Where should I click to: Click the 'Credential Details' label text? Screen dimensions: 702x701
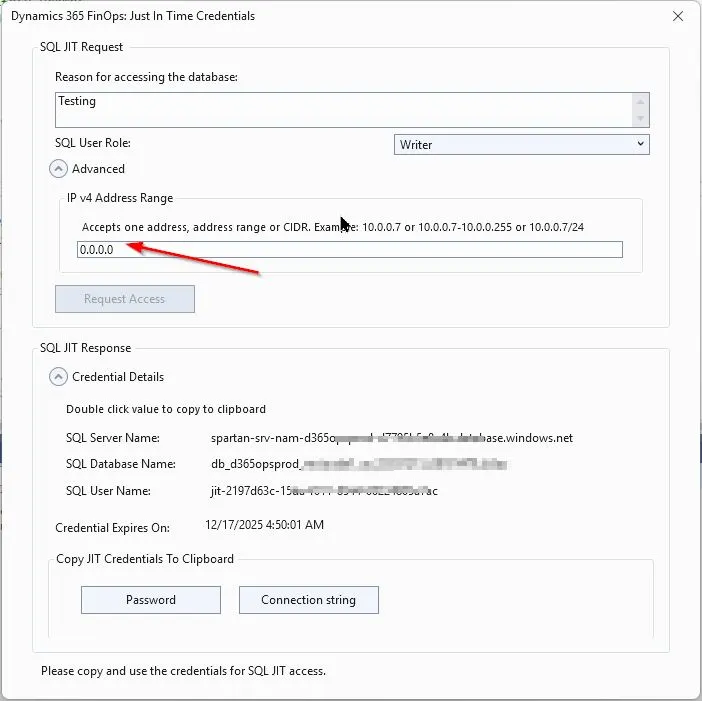click(x=118, y=377)
